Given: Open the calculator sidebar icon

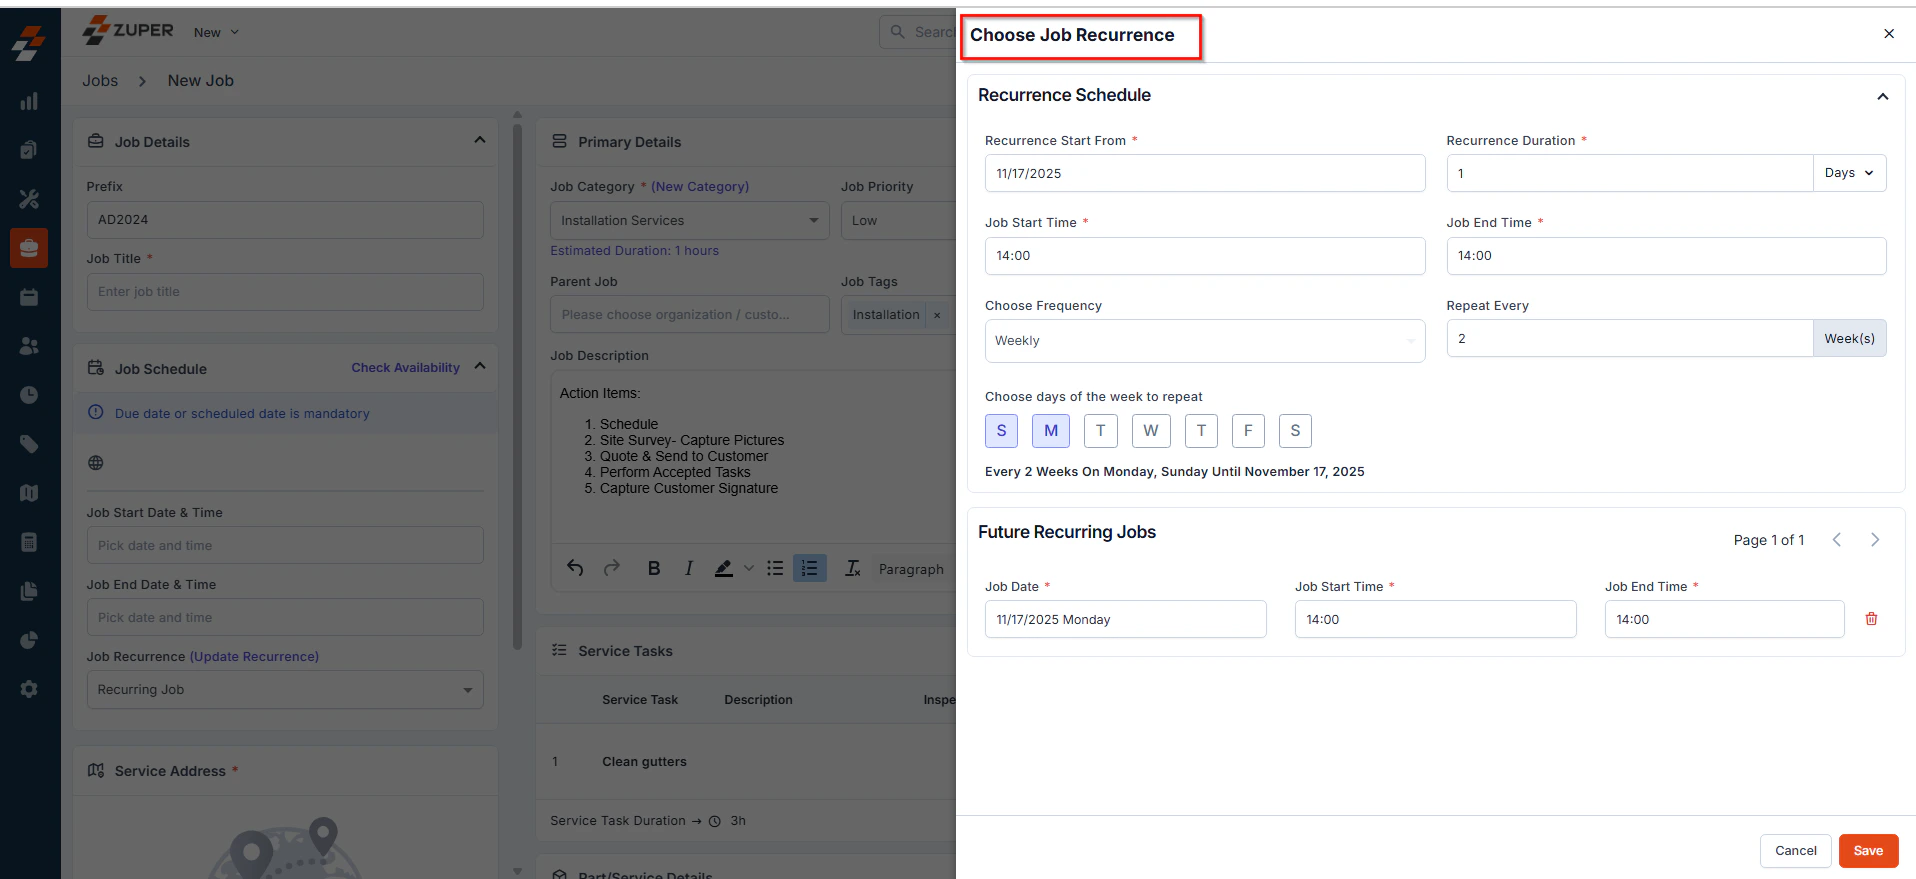Looking at the screenshot, I should pyautogui.click(x=29, y=542).
